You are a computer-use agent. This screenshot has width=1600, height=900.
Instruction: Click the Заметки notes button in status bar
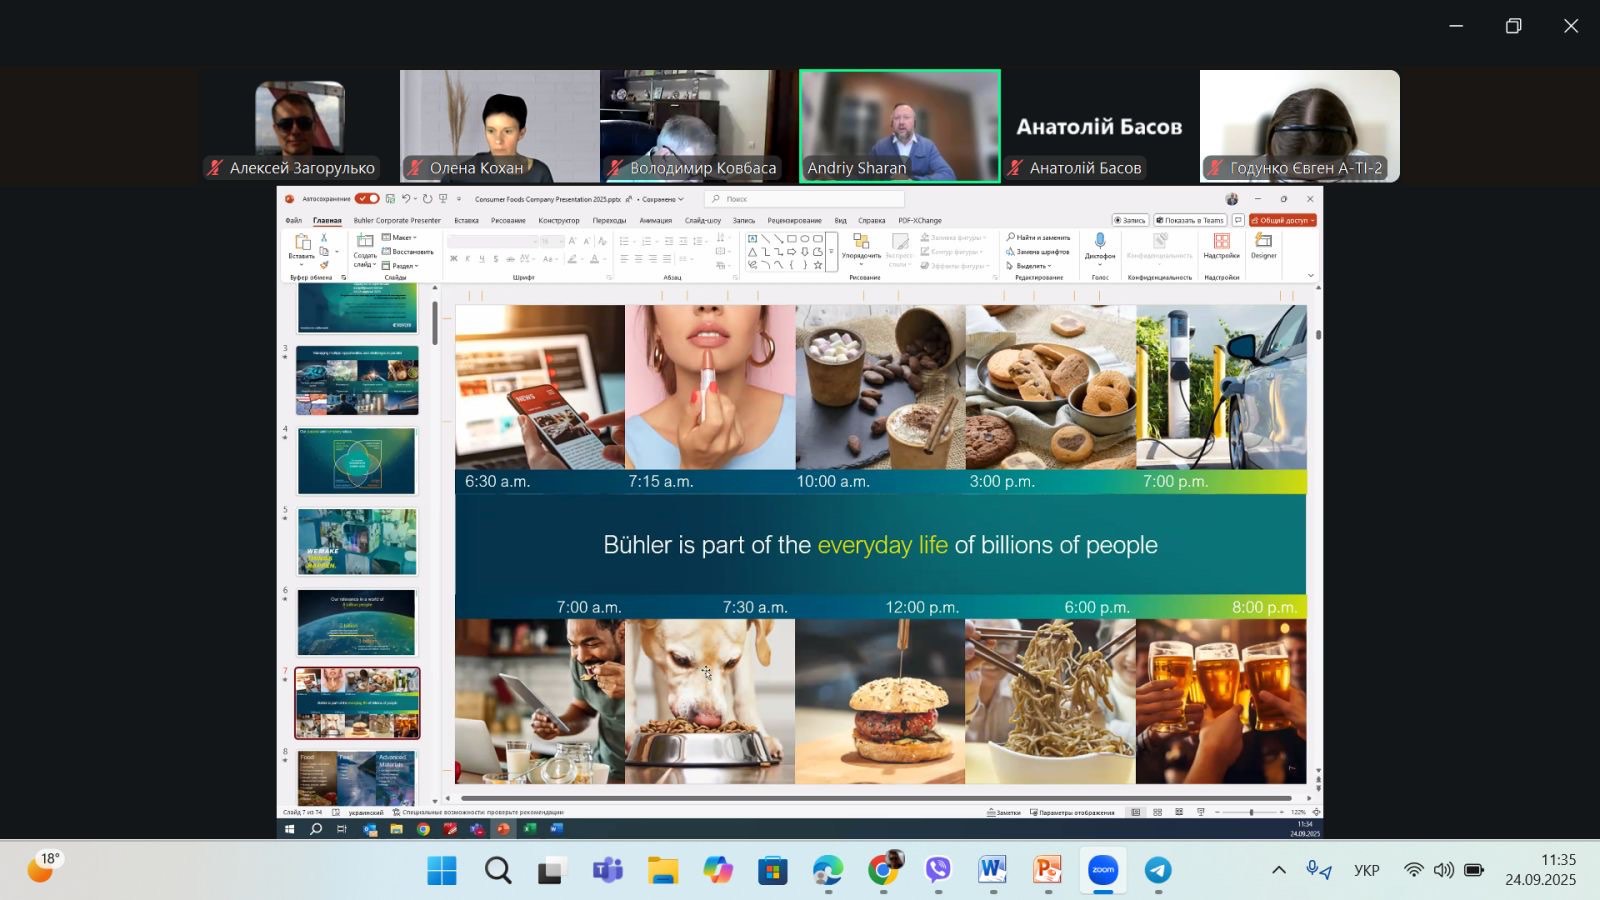(x=1004, y=812)
